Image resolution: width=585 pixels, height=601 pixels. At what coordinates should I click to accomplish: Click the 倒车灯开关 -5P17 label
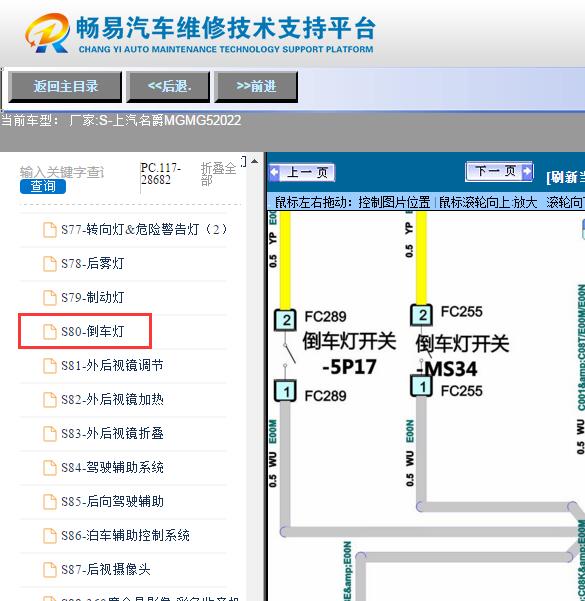(349, 353)
